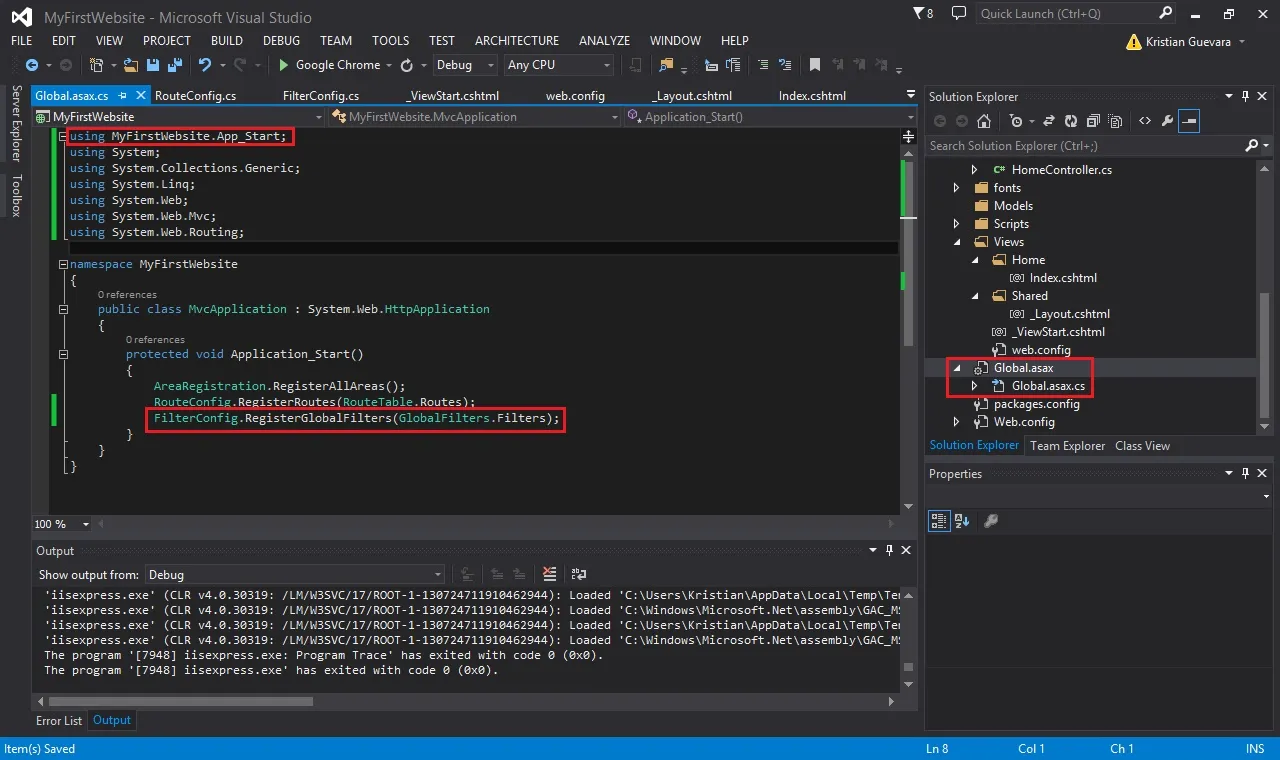This screenshot has width=1280, height=760.
Task: Click the Refresh icon in Solution Explorer
Action: point(1071,121)
